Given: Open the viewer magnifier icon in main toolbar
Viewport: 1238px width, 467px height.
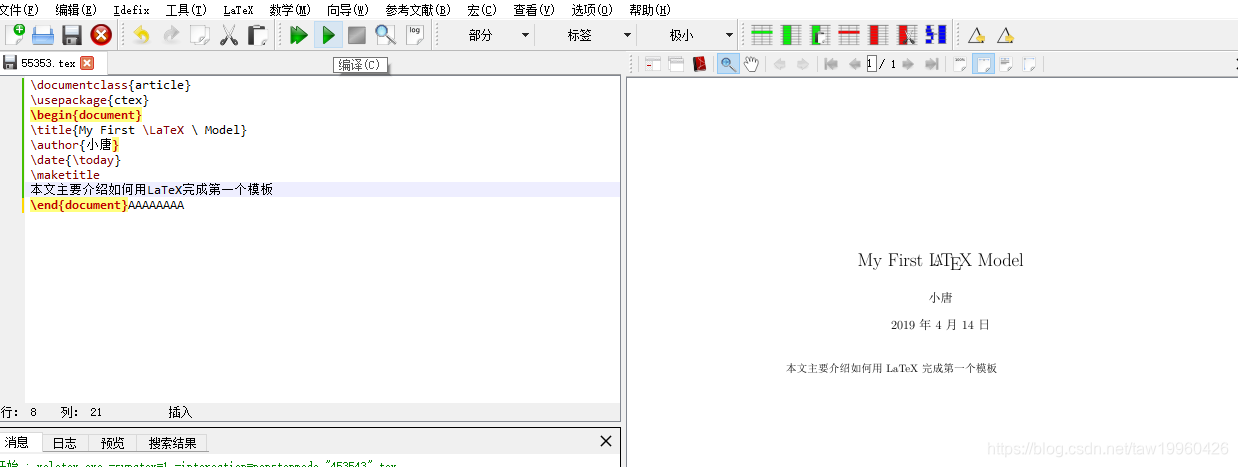Looking at the screenshot, I should [x=385, y=35].
